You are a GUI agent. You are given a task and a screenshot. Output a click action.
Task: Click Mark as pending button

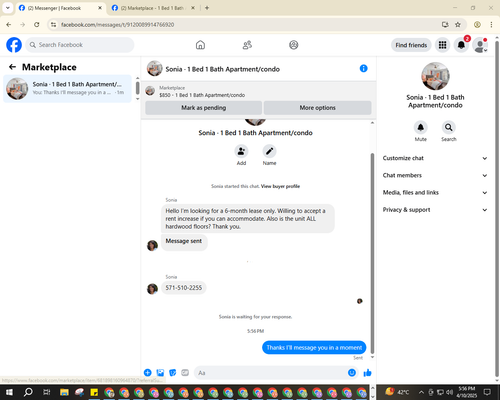203,108
